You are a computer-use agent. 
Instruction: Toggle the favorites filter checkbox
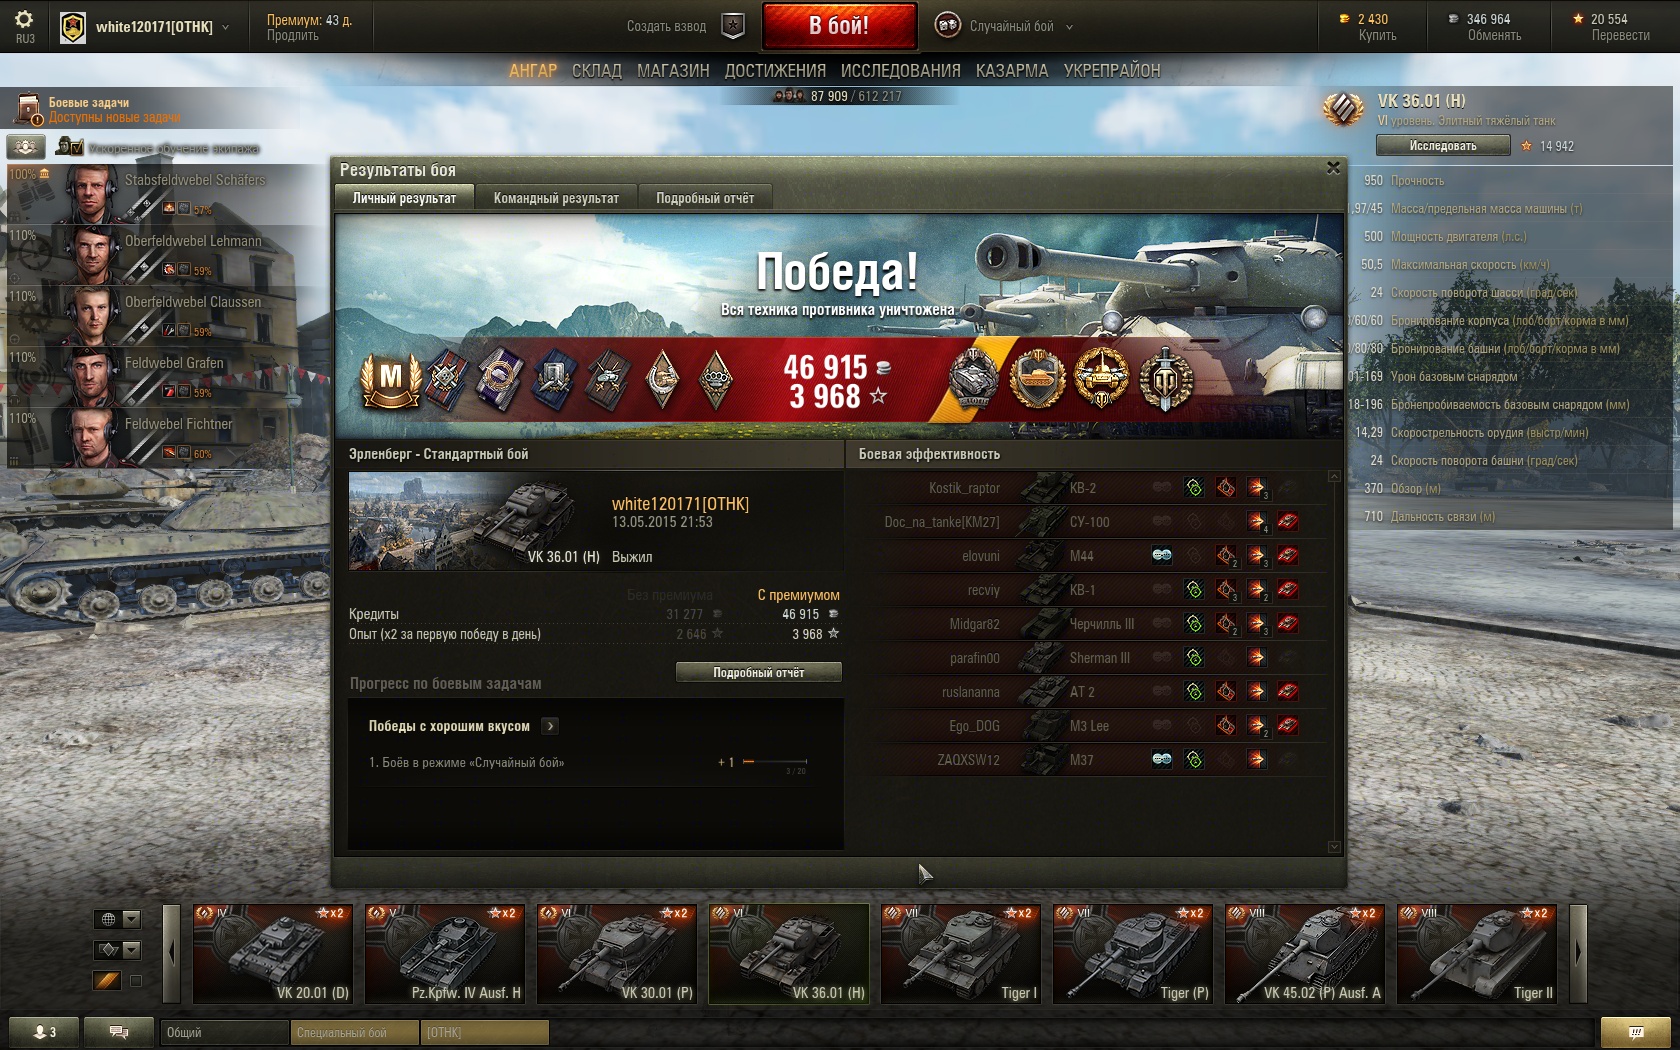[136, 981]
